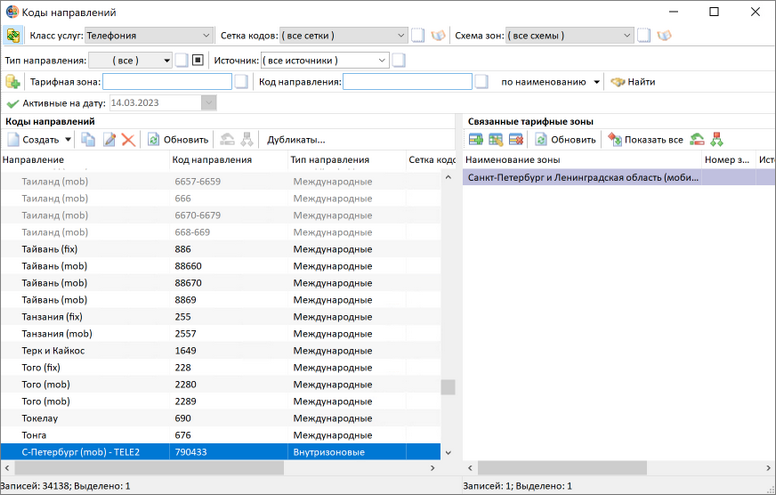Clear the Тарифная зона field with its clear icon

pyautogui.click(x=241, y=82)
